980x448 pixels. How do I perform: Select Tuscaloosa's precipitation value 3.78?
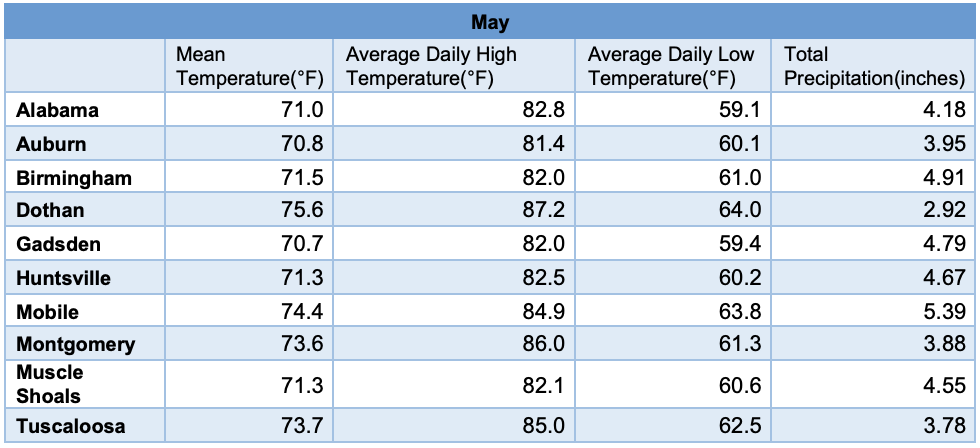(874, 426)
